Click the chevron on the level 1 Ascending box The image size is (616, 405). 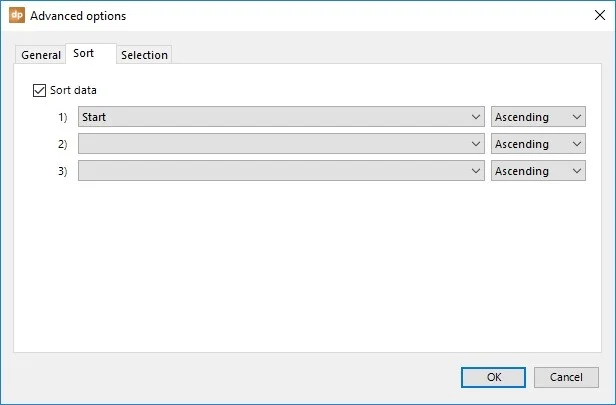pyautogui.click(x=577, y=117)
